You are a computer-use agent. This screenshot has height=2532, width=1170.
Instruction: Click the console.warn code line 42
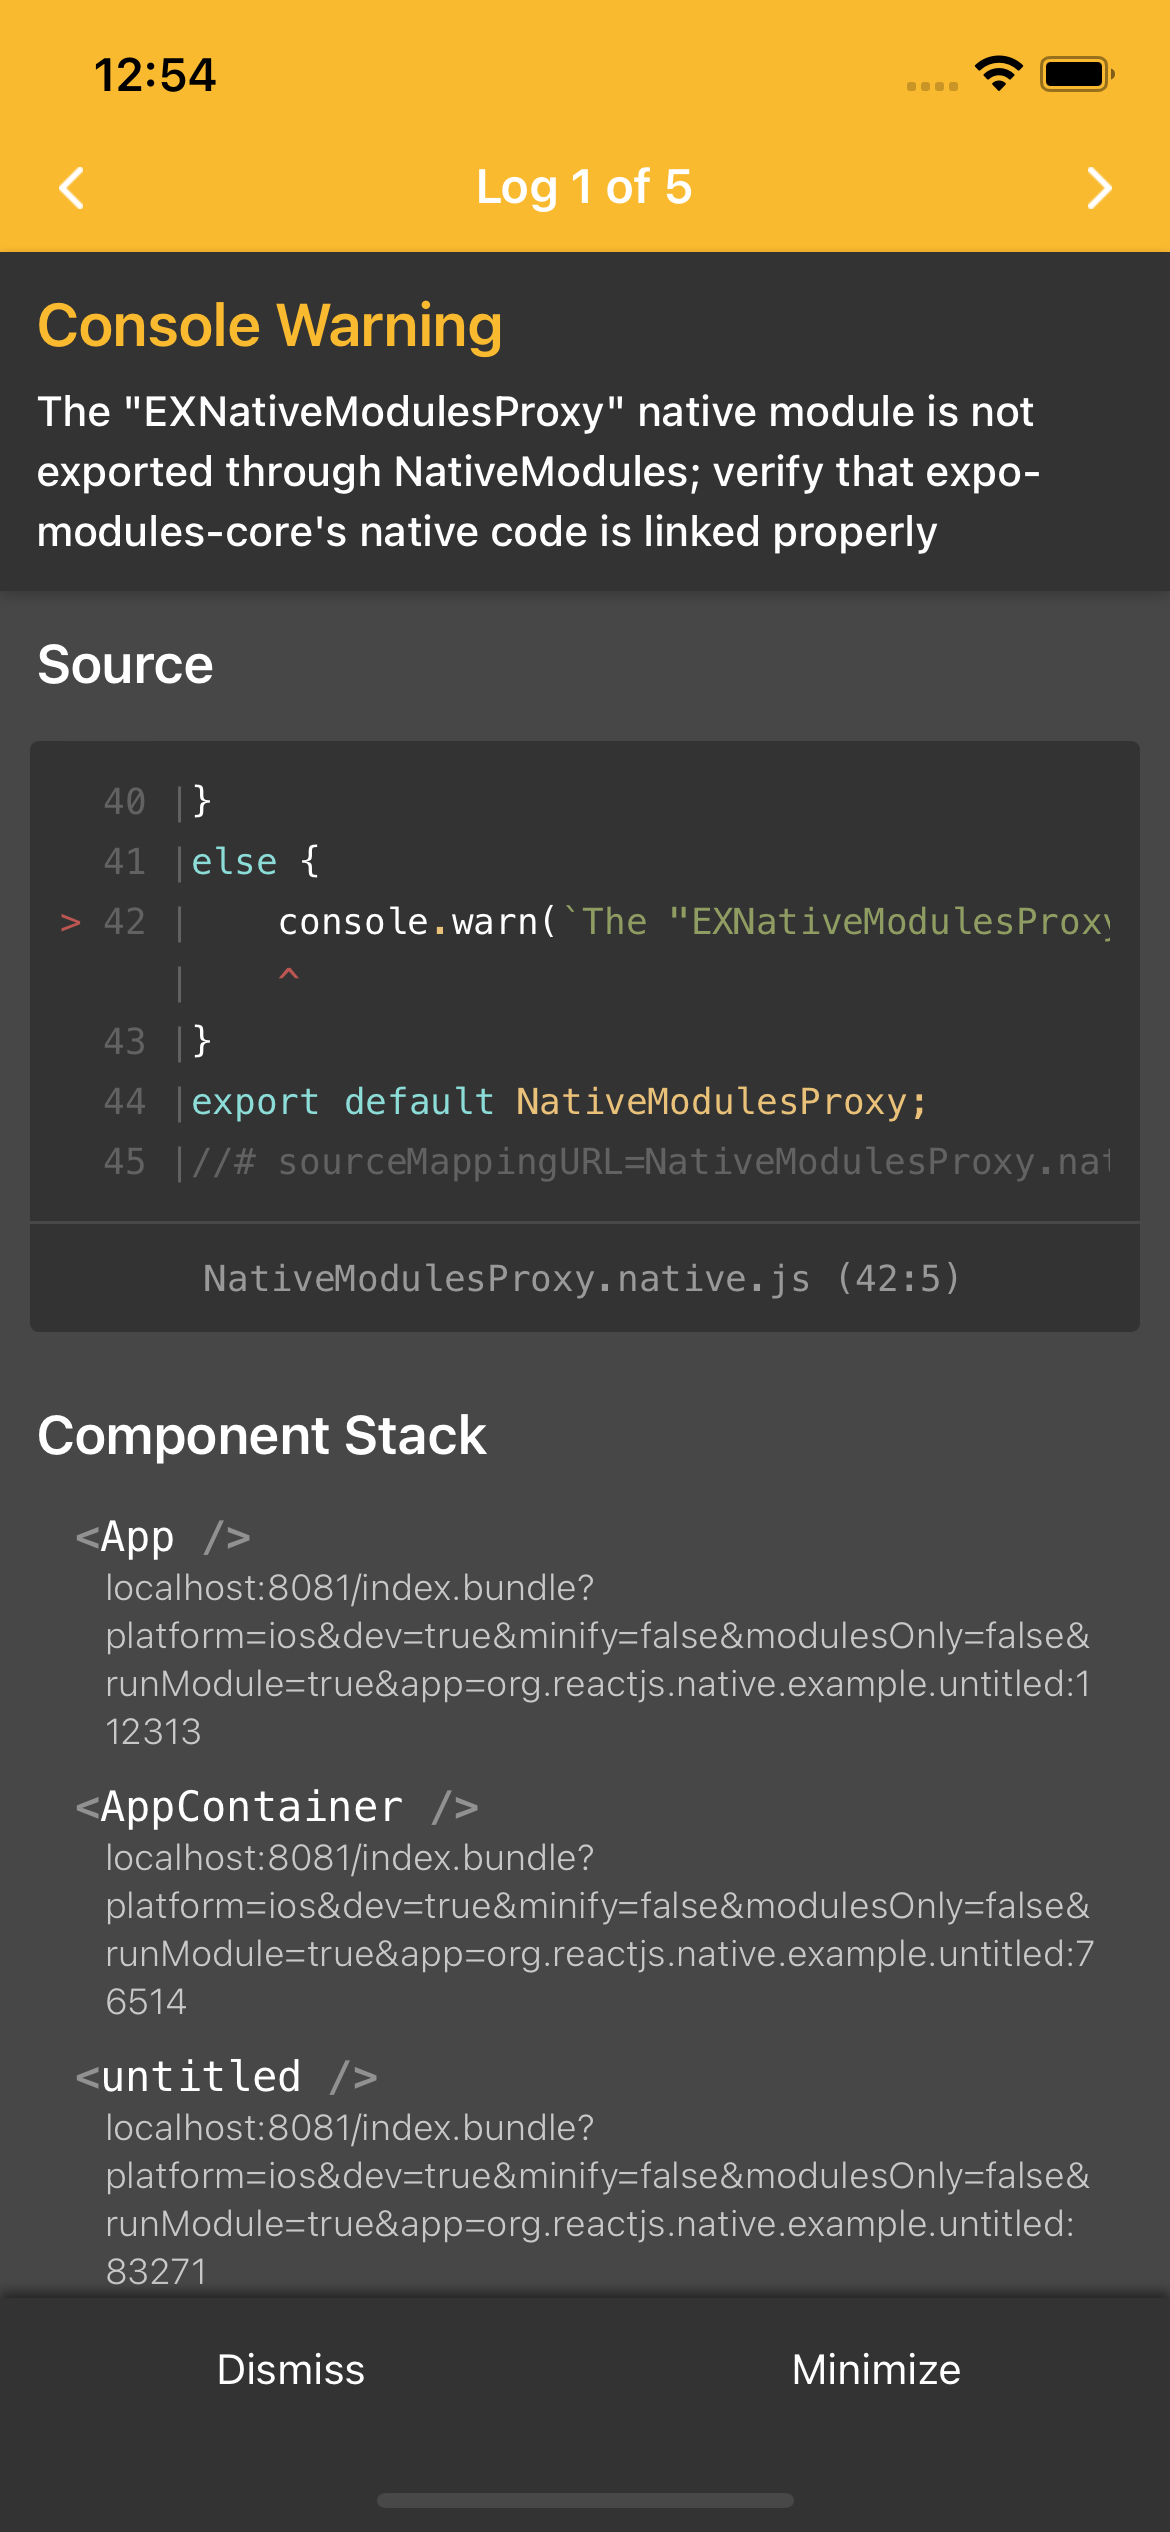(690, 922)
